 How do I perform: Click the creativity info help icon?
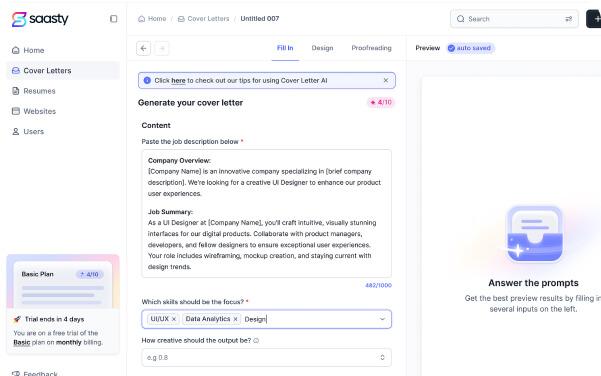click(x=256, y=340)
